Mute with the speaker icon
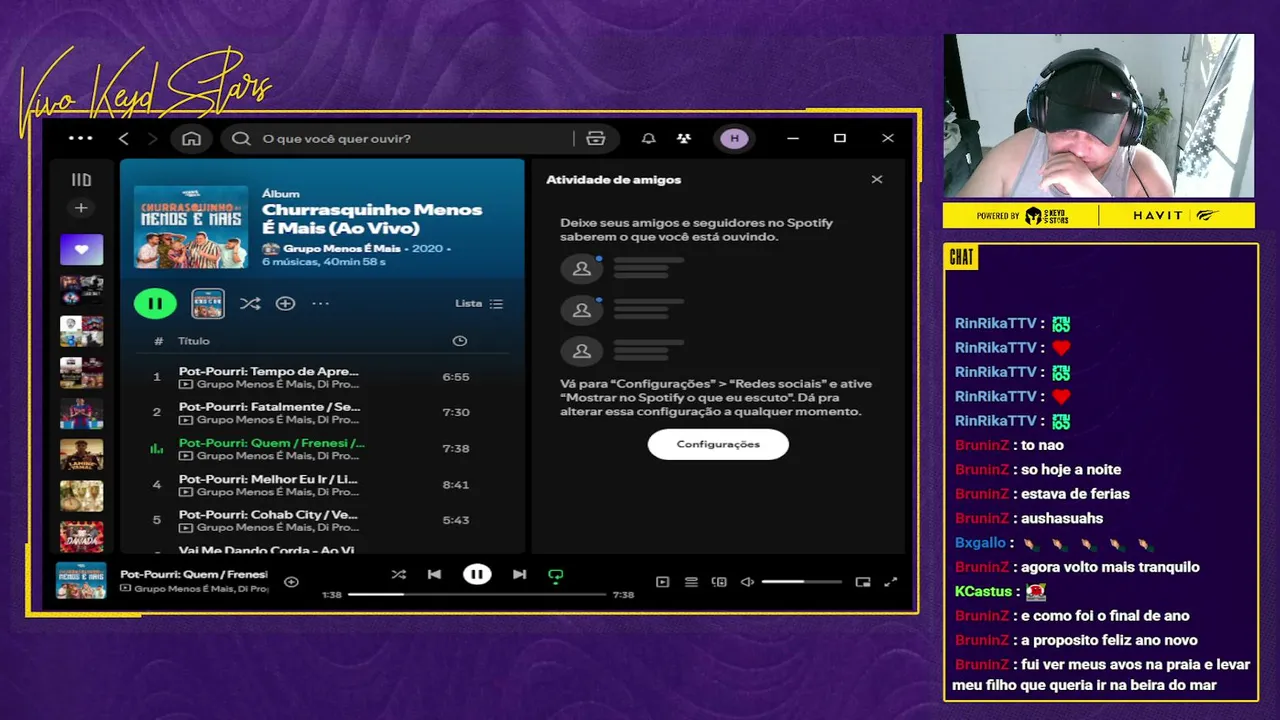The image size is (1280, 720). click(747, 582)
